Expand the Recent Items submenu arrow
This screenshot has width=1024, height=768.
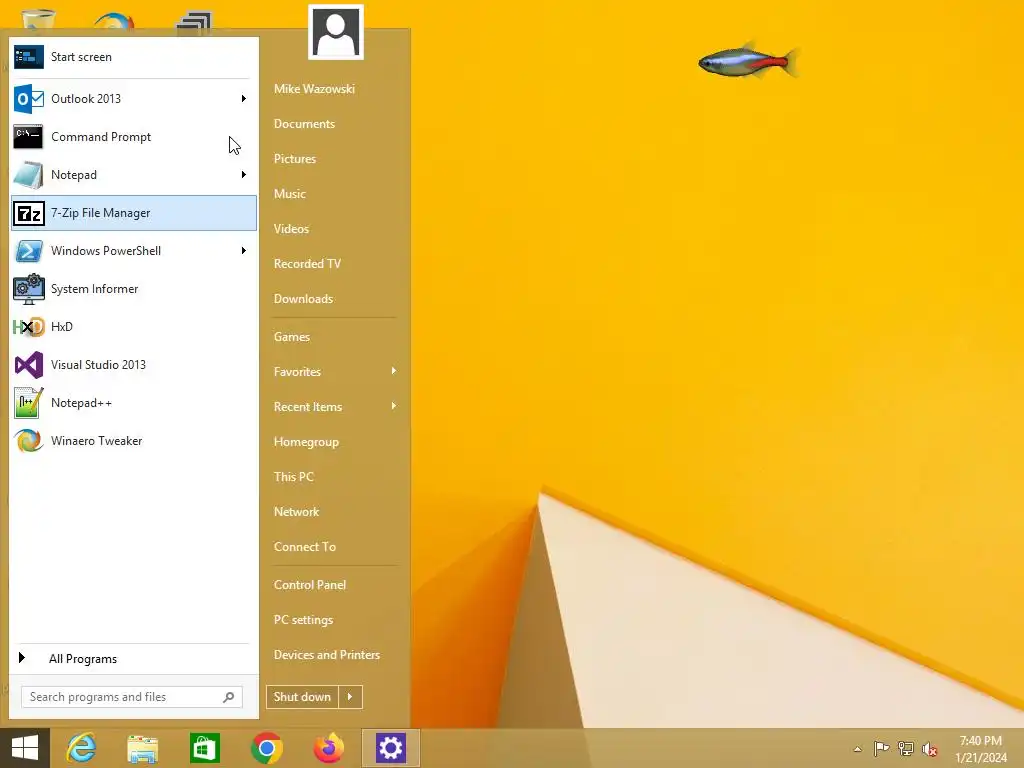coord(394,406)
